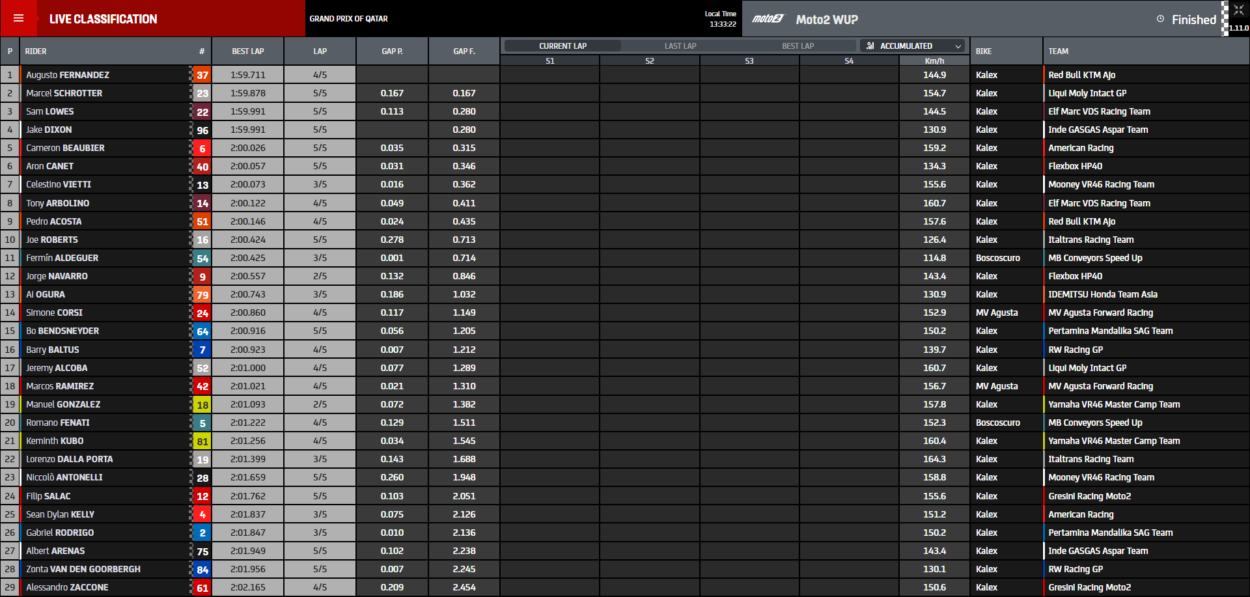The image size is (1250, 597).
Task: Click the LAP column header
Action: 320,51
